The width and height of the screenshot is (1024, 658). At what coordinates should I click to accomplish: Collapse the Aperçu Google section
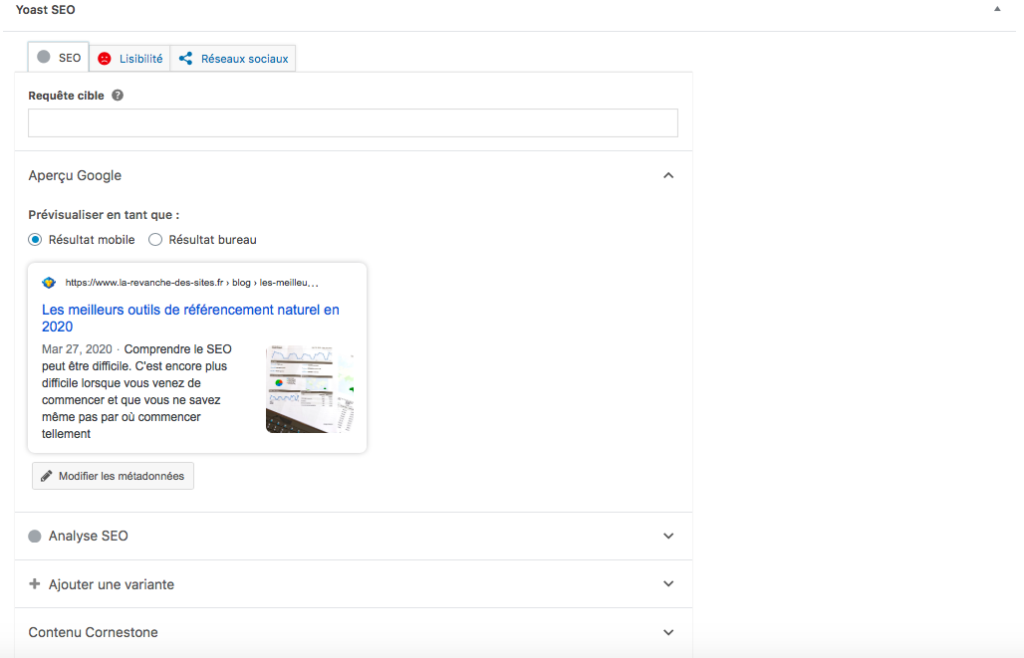[x=669, y=176]
